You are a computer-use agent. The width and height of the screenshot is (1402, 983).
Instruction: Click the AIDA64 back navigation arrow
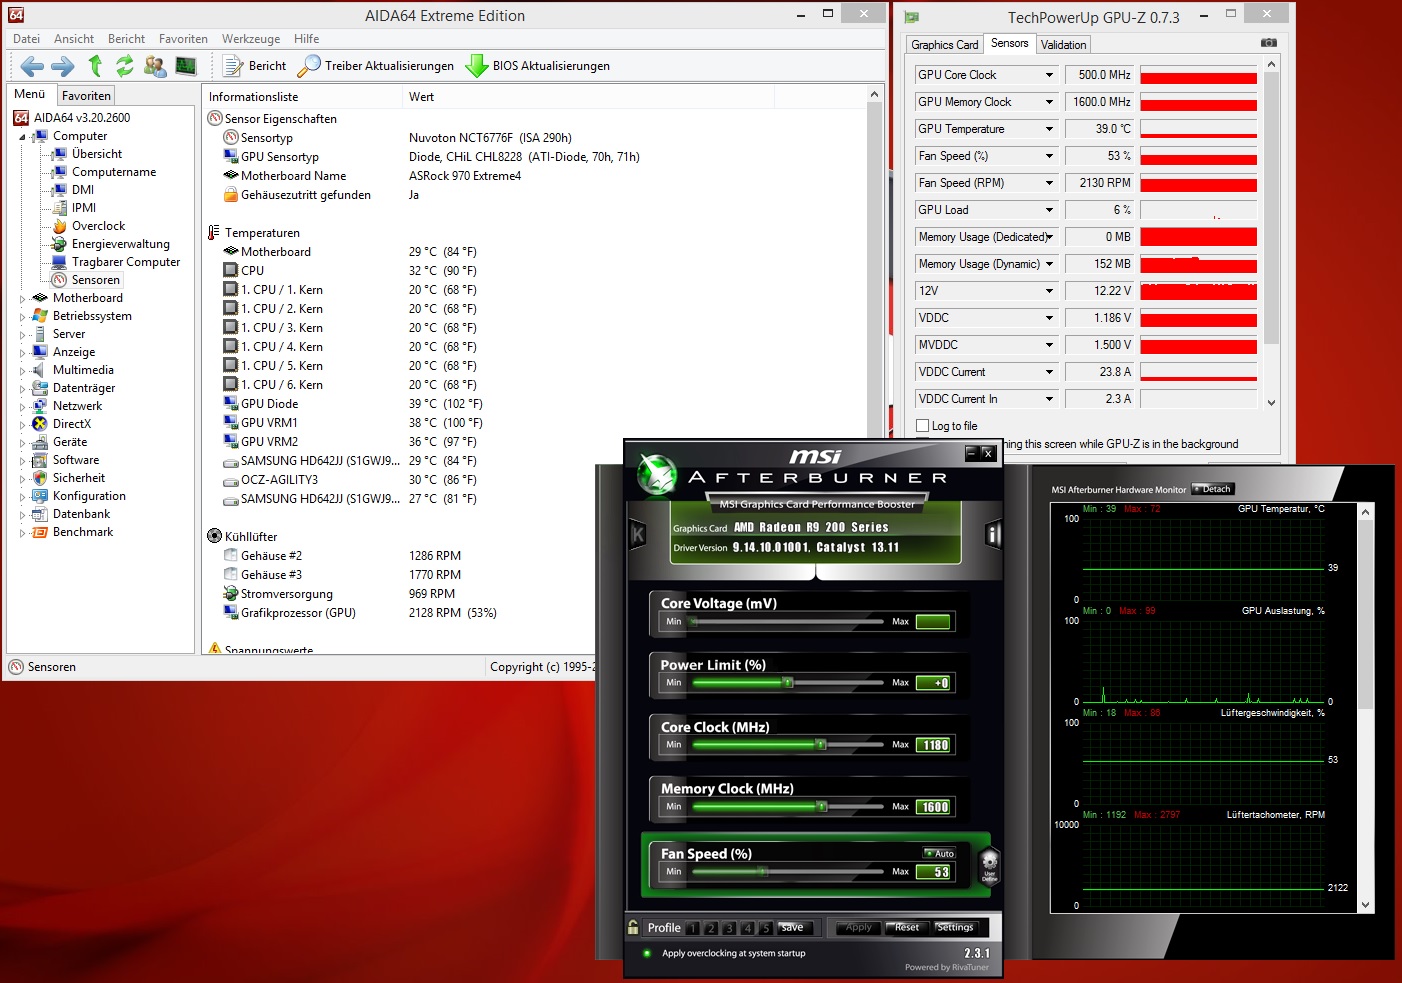click(32, 66)
